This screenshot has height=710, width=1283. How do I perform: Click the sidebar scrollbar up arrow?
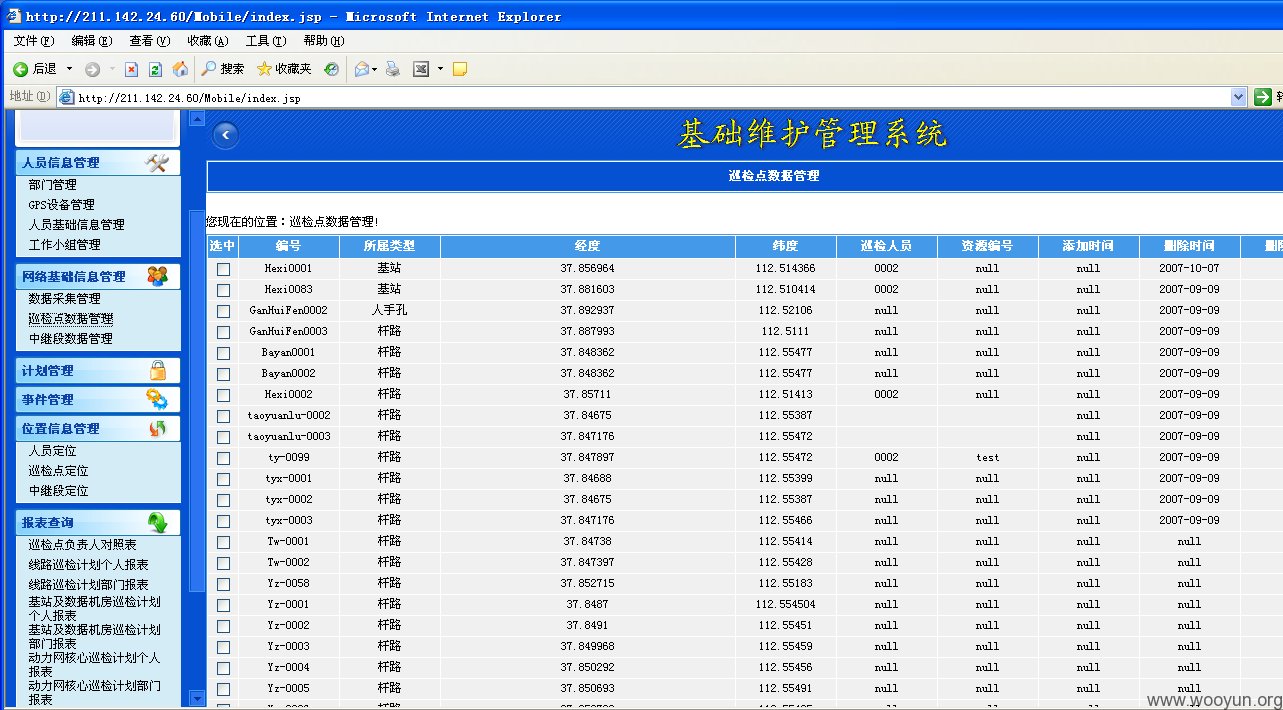(197, 119)
